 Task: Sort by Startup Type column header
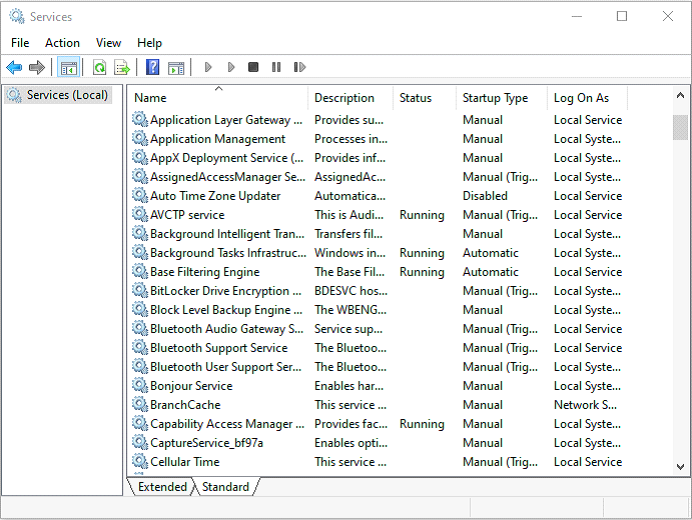pos(495,98)
